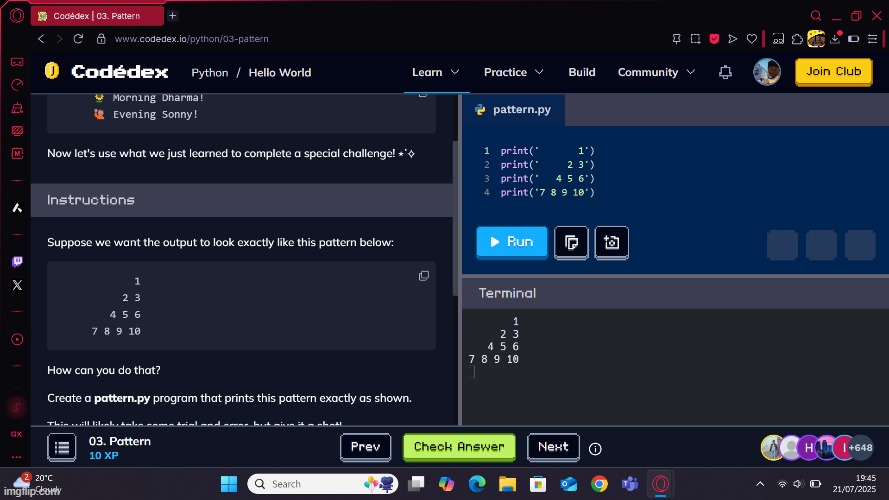Open the browser downloads icon
This screenshot has width=889, height=500.
835,39
